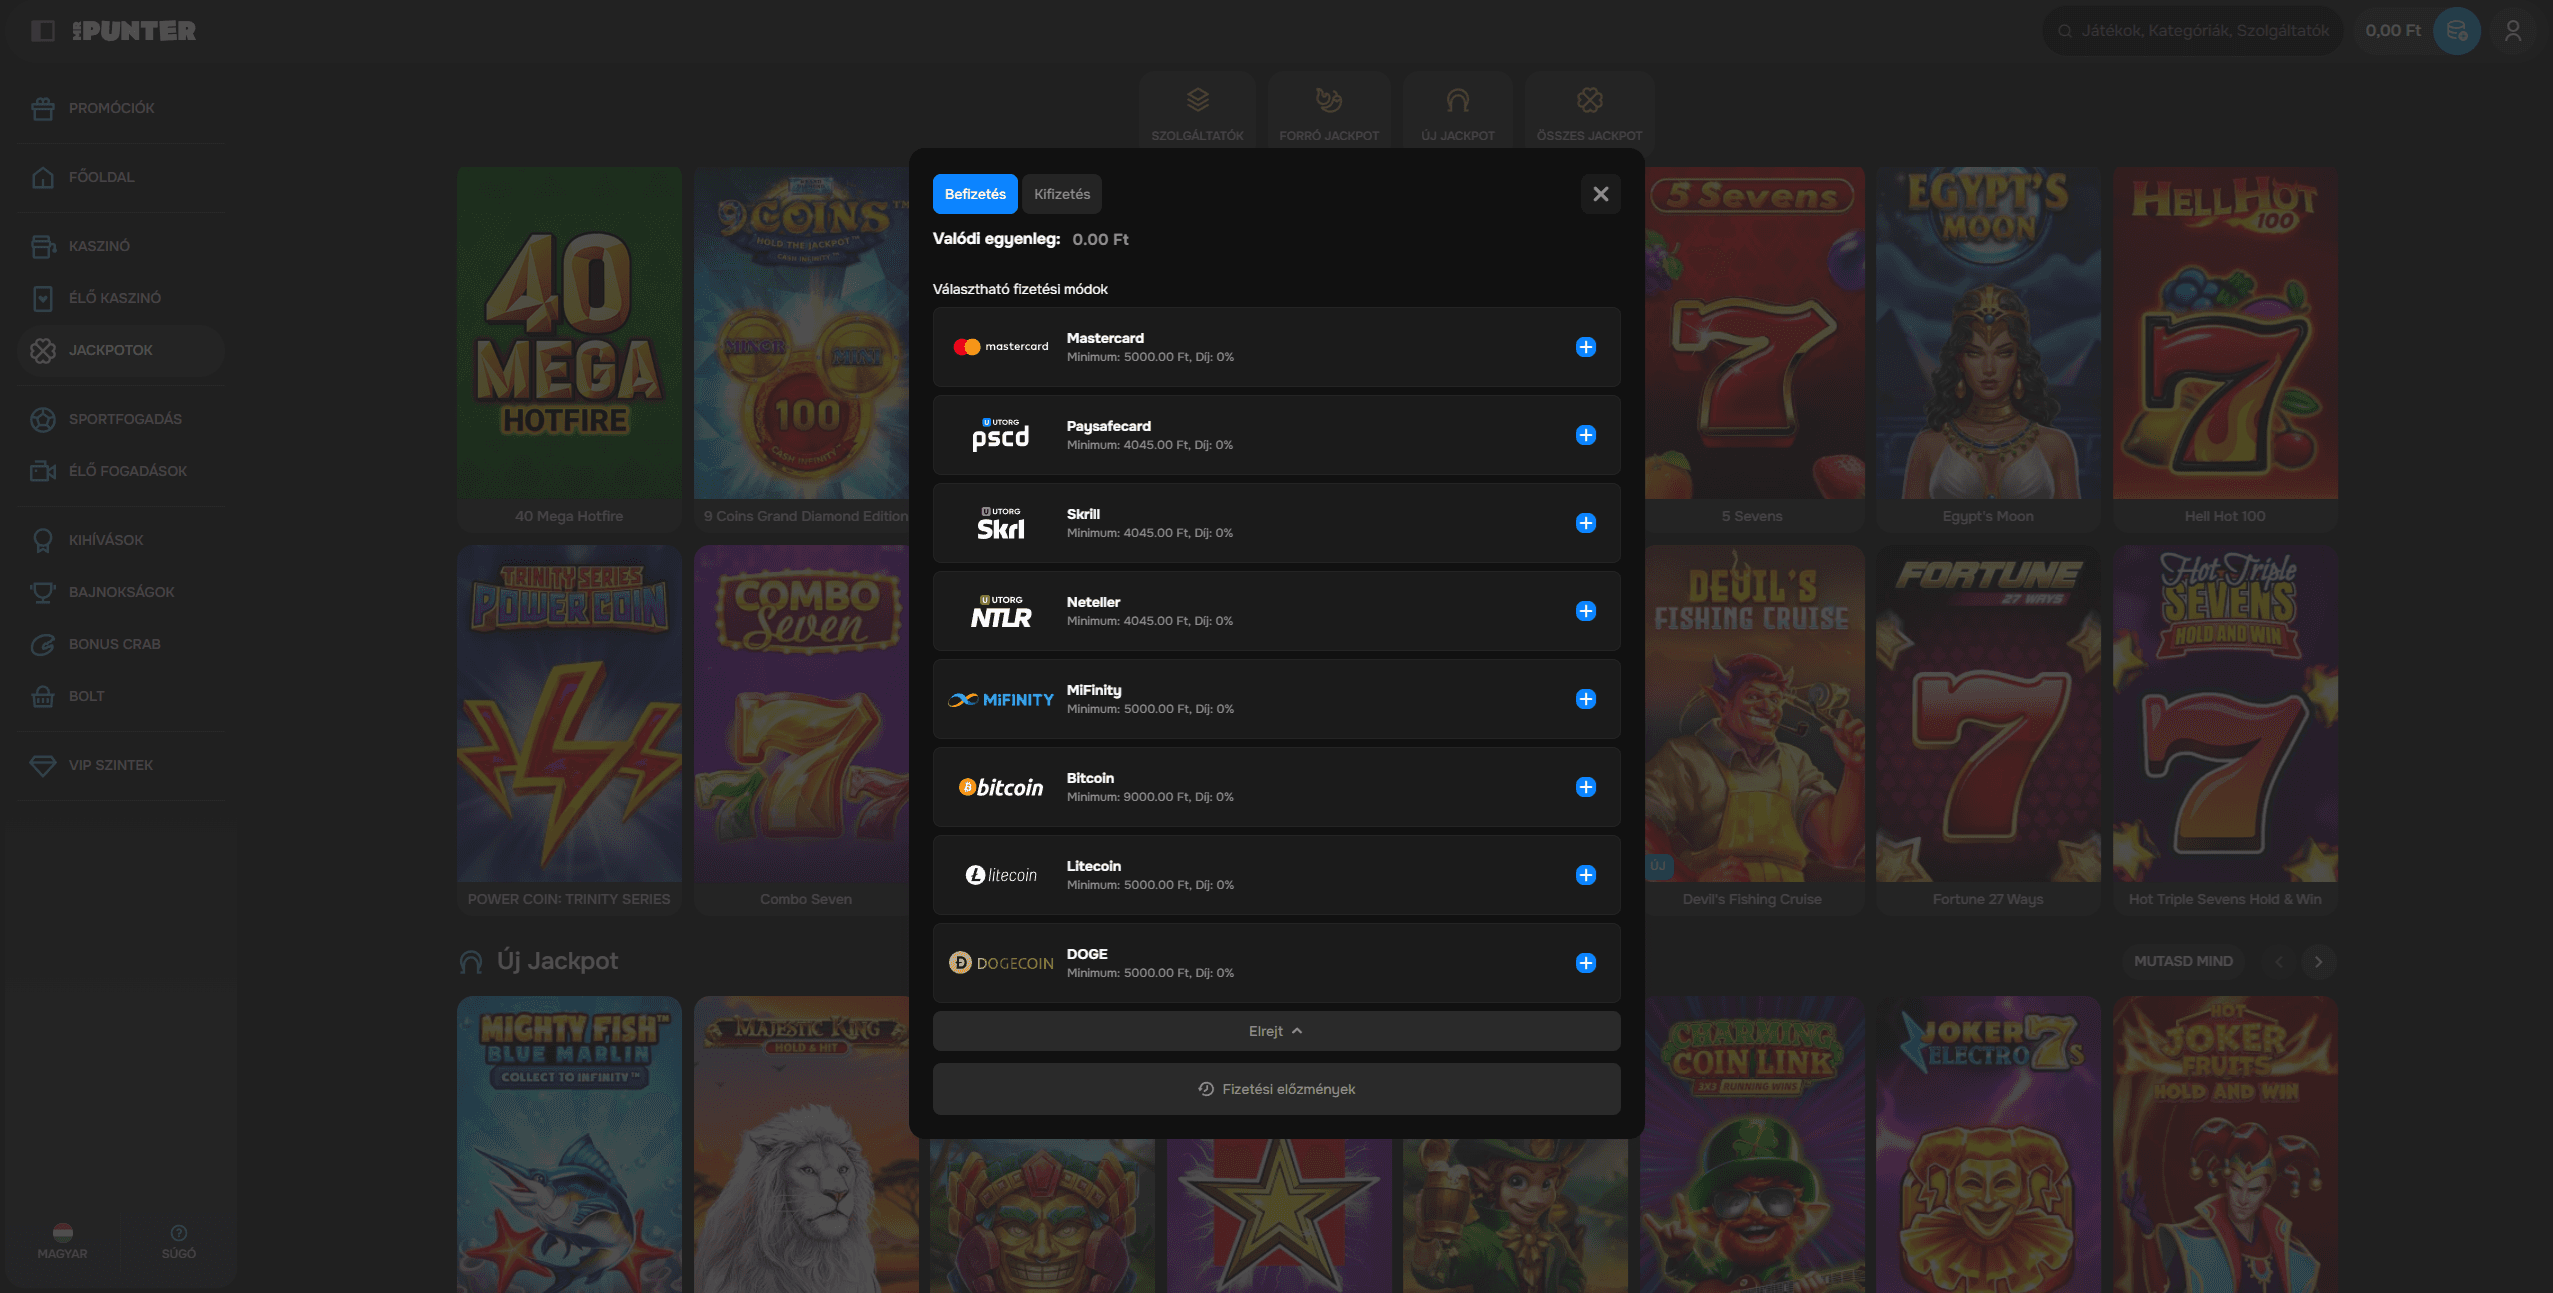Open Fizetési előzmények payment history
Screen dimensions: 2553x1293
(x=1275, y=1089)
